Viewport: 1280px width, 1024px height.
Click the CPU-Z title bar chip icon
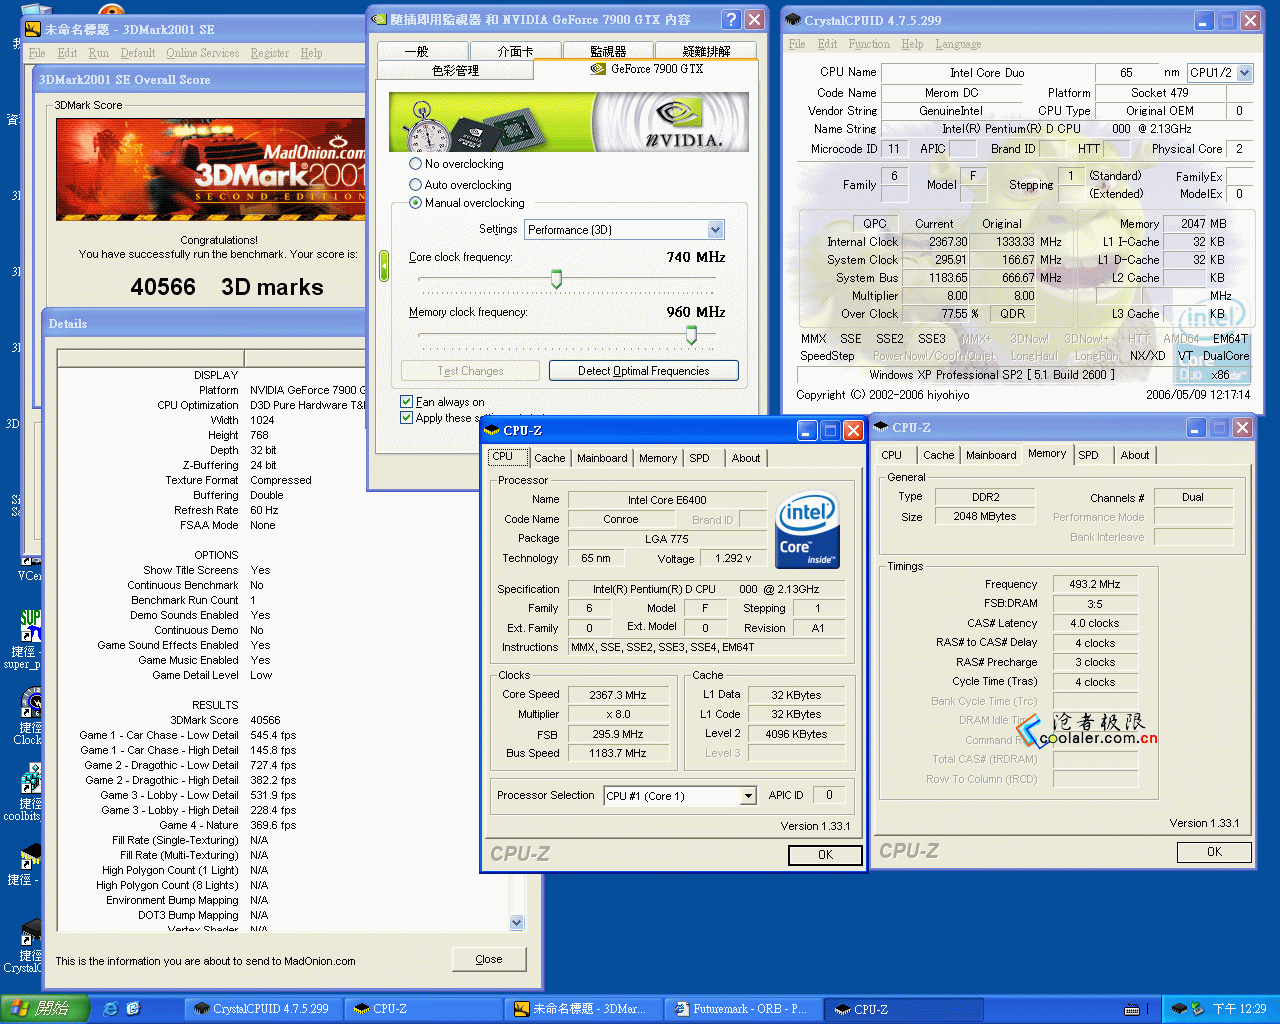point(491,430)
